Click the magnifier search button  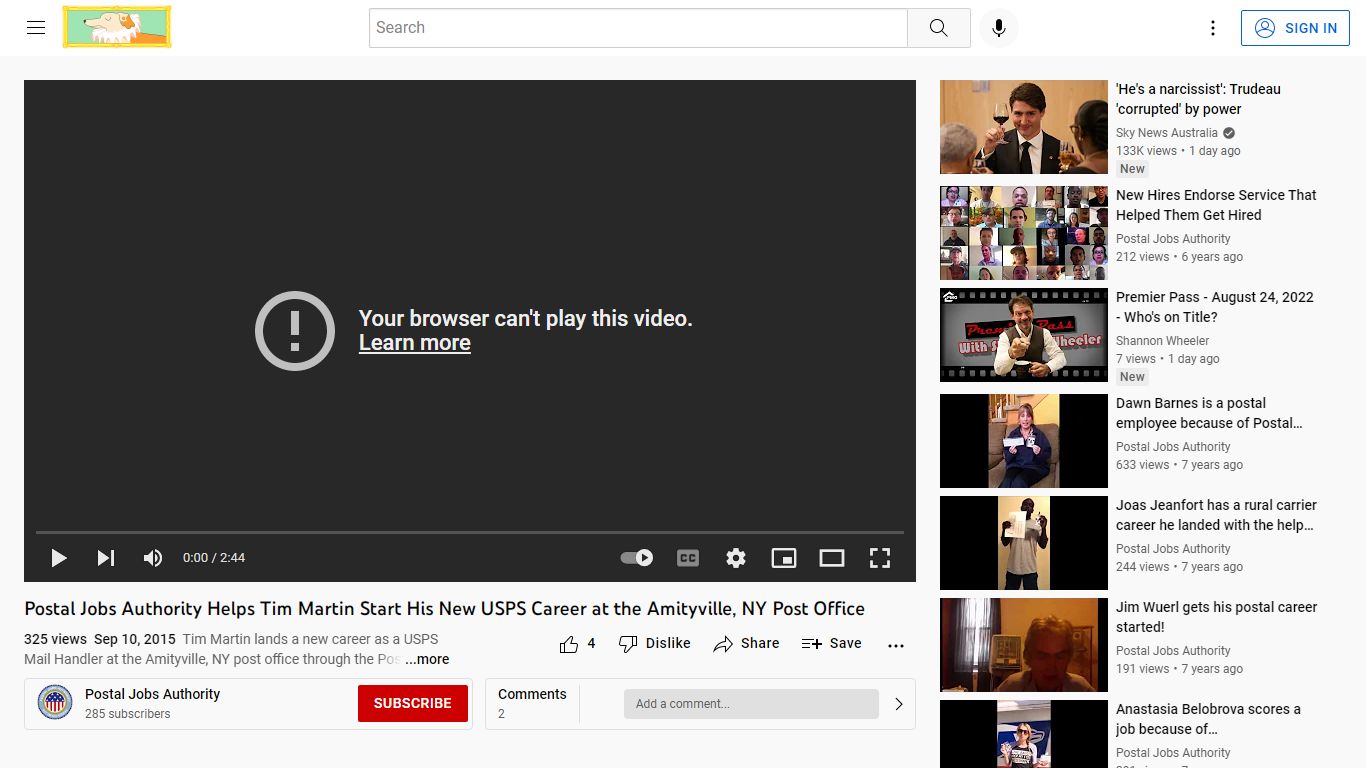pos(938,28)
